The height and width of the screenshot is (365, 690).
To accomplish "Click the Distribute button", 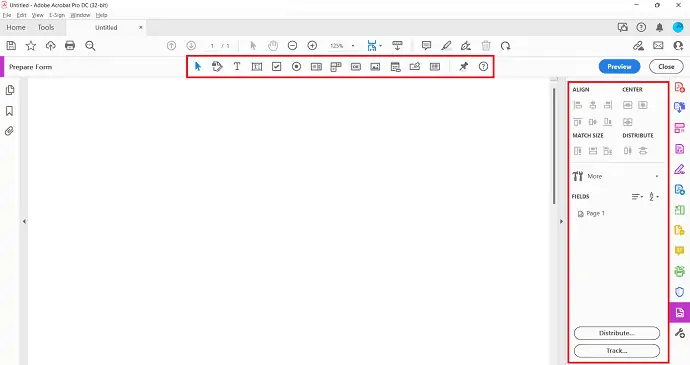I will click(x=617, y=333).
